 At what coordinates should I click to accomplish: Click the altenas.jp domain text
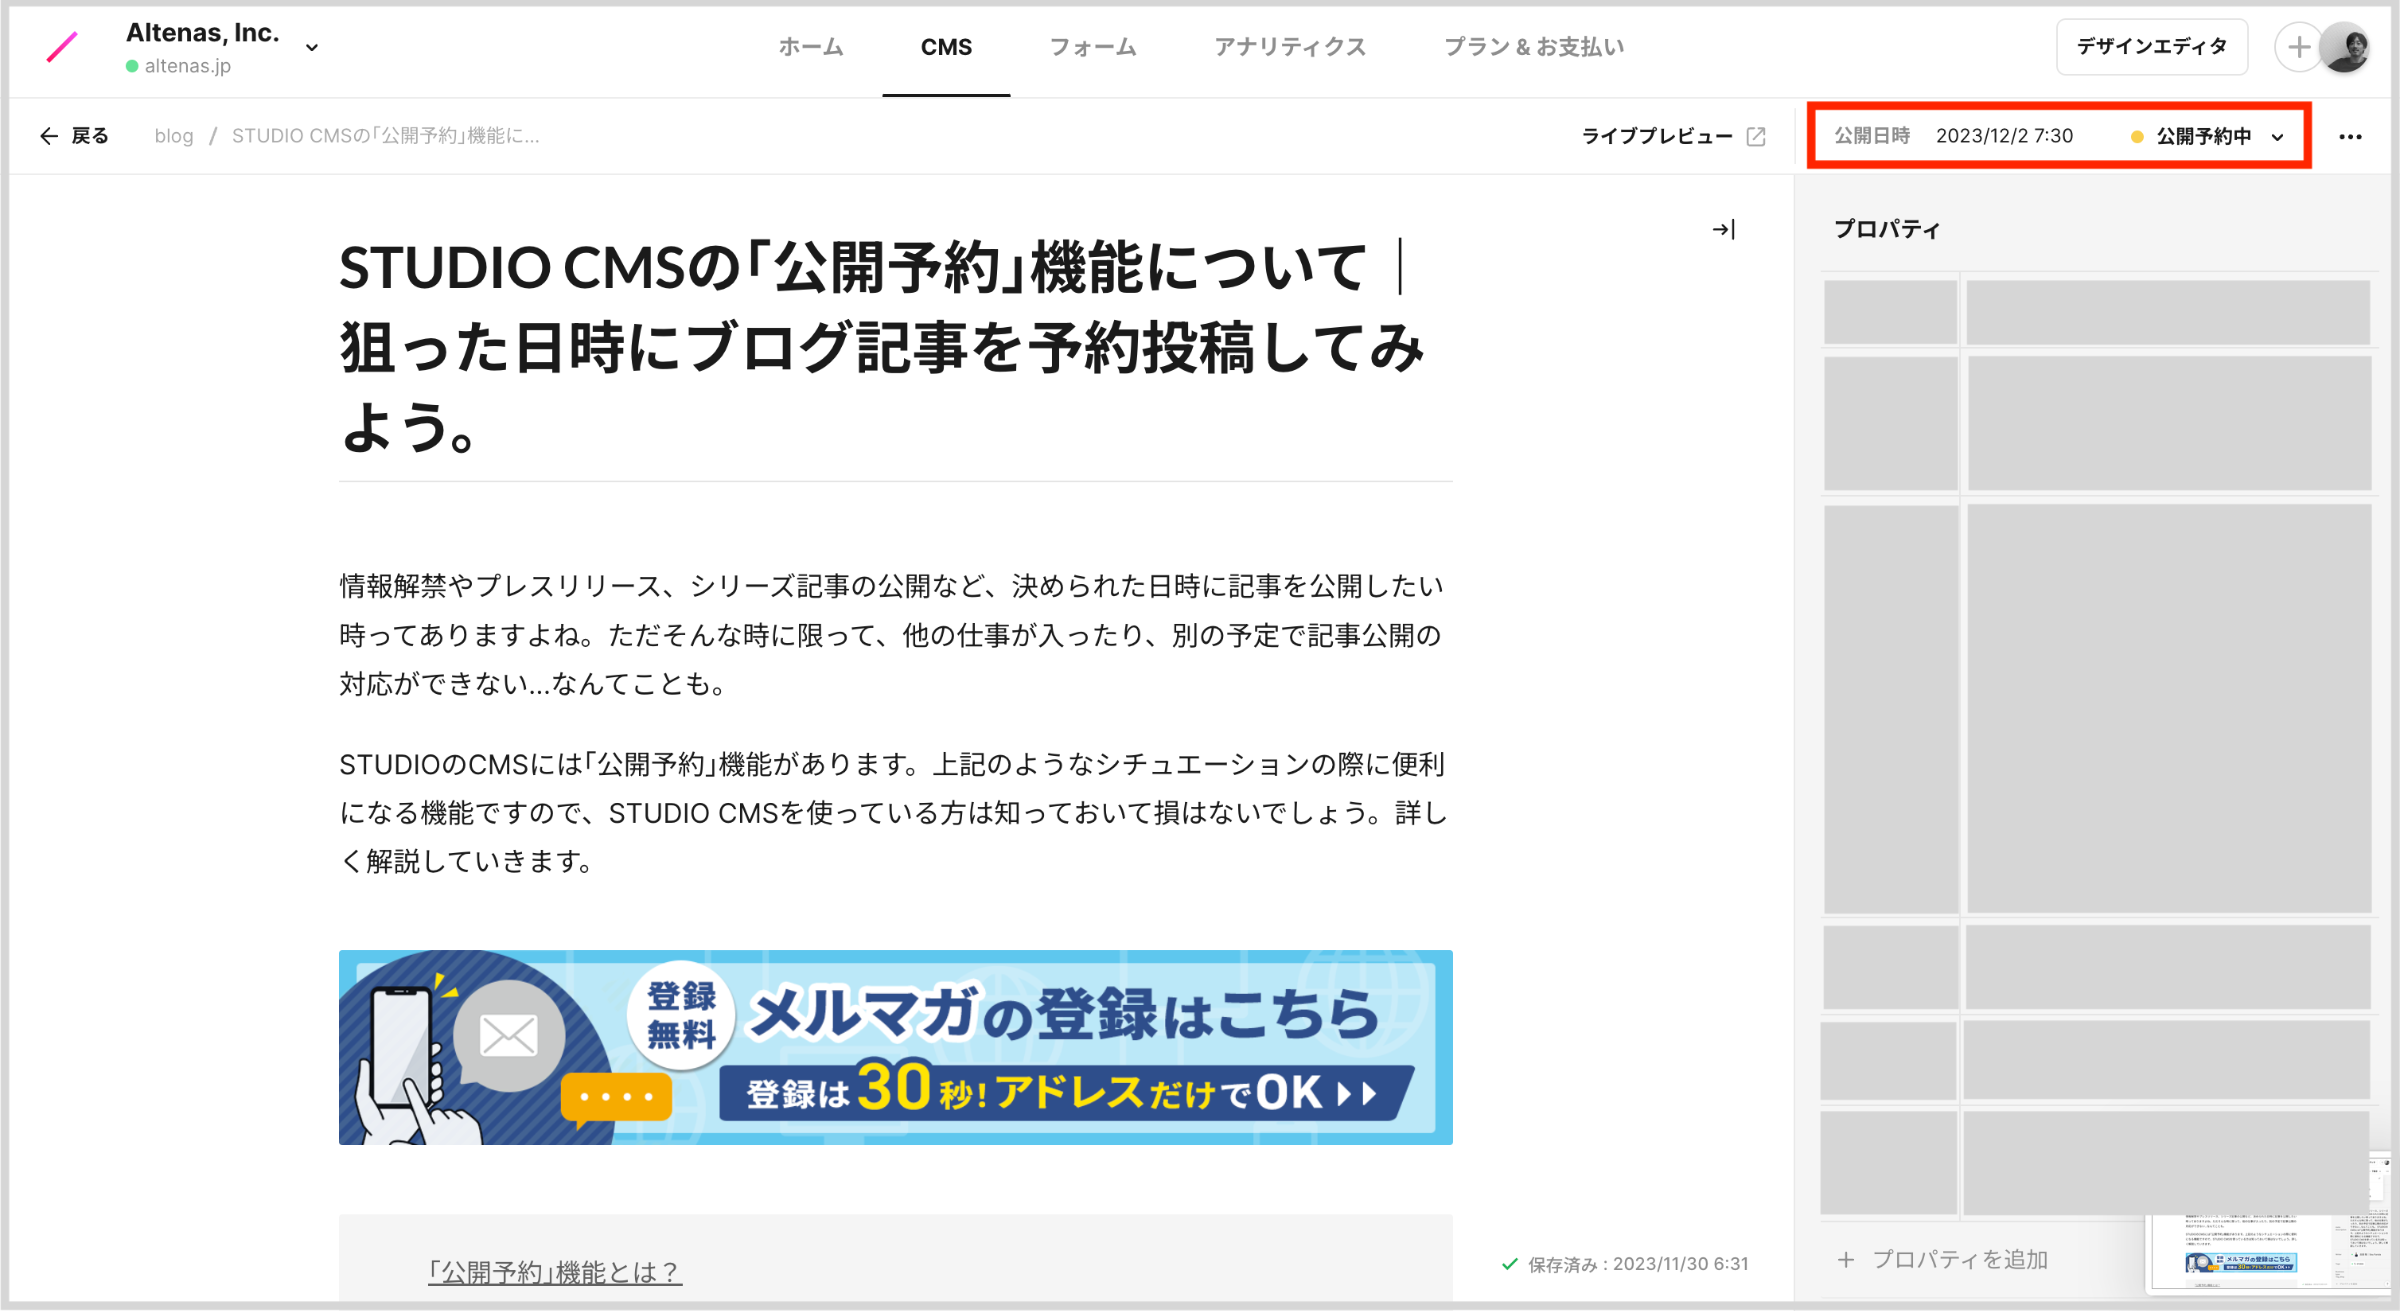[188, 66]
